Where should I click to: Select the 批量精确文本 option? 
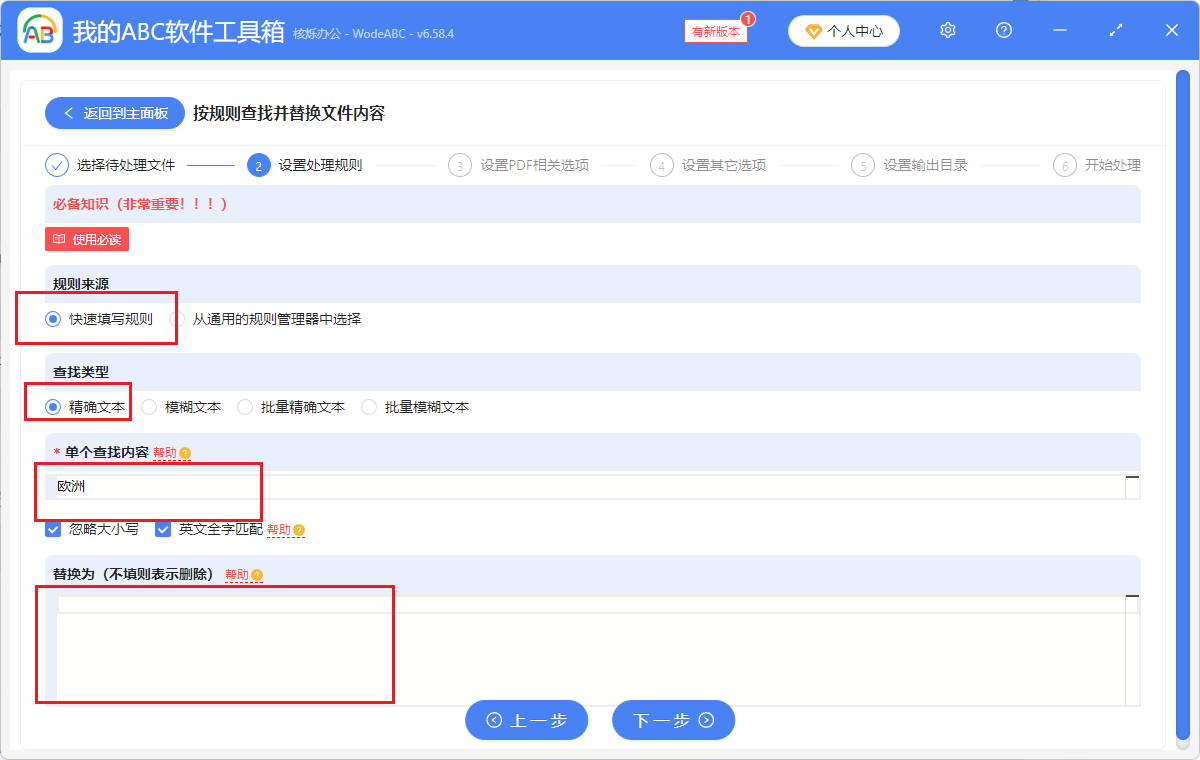coord(244,406)
